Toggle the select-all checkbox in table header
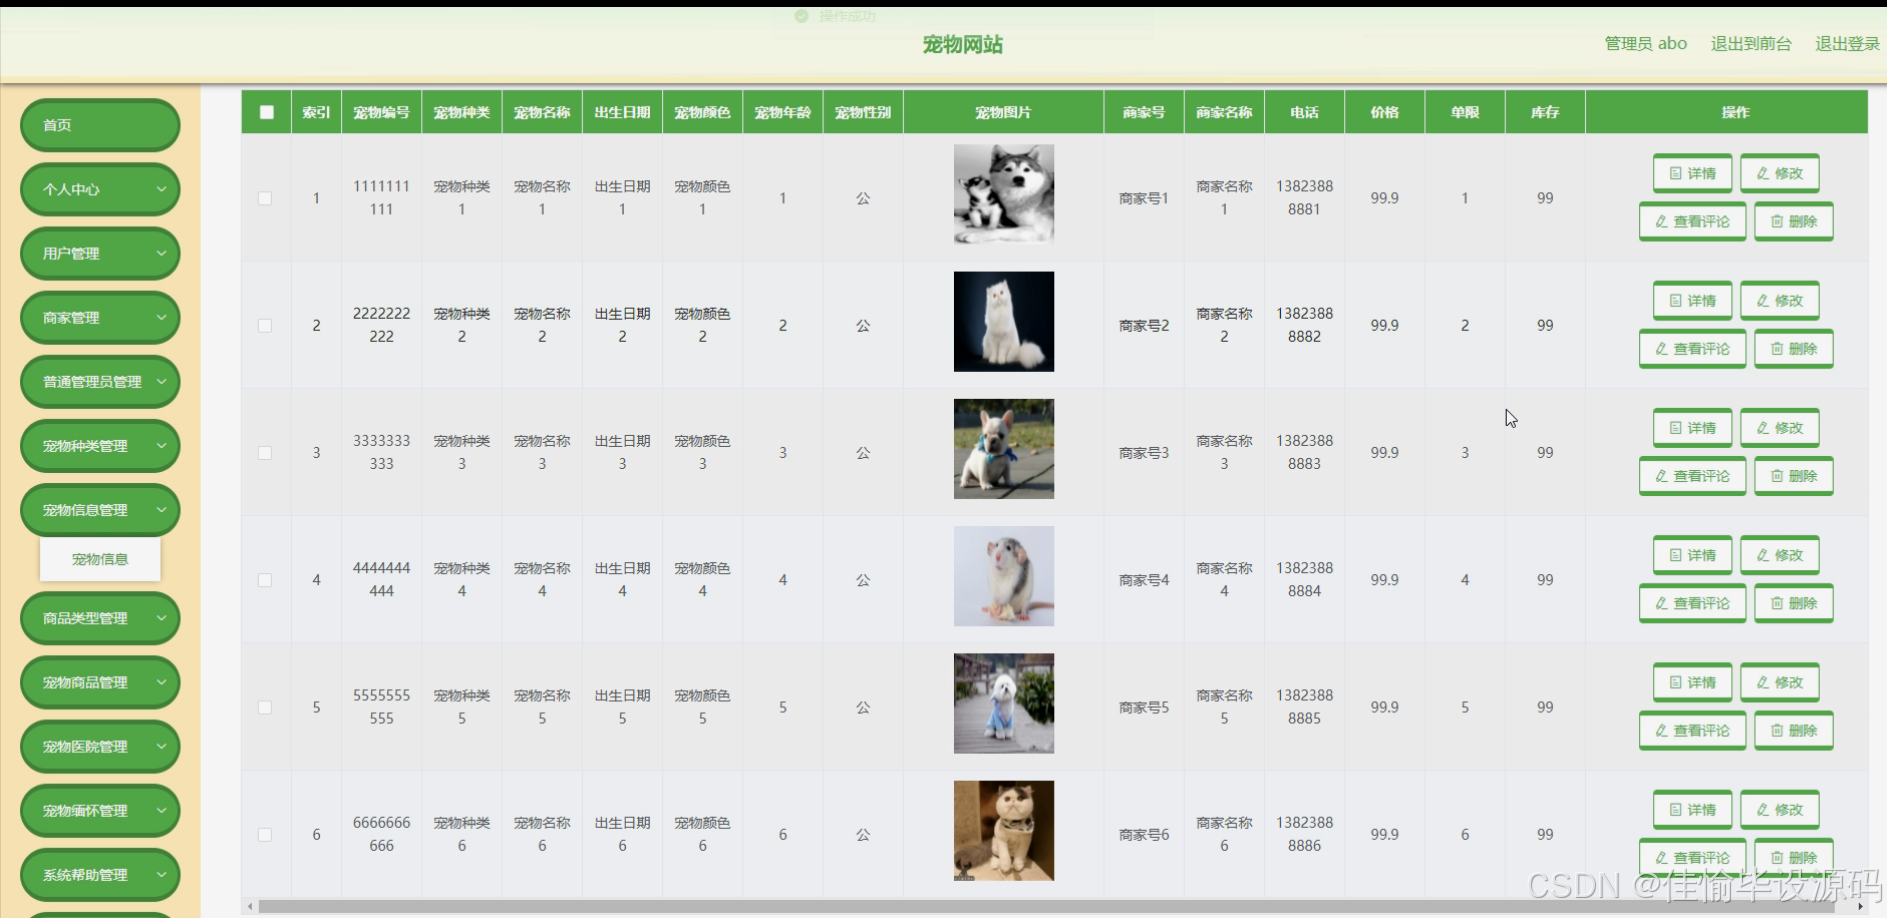 266,112
